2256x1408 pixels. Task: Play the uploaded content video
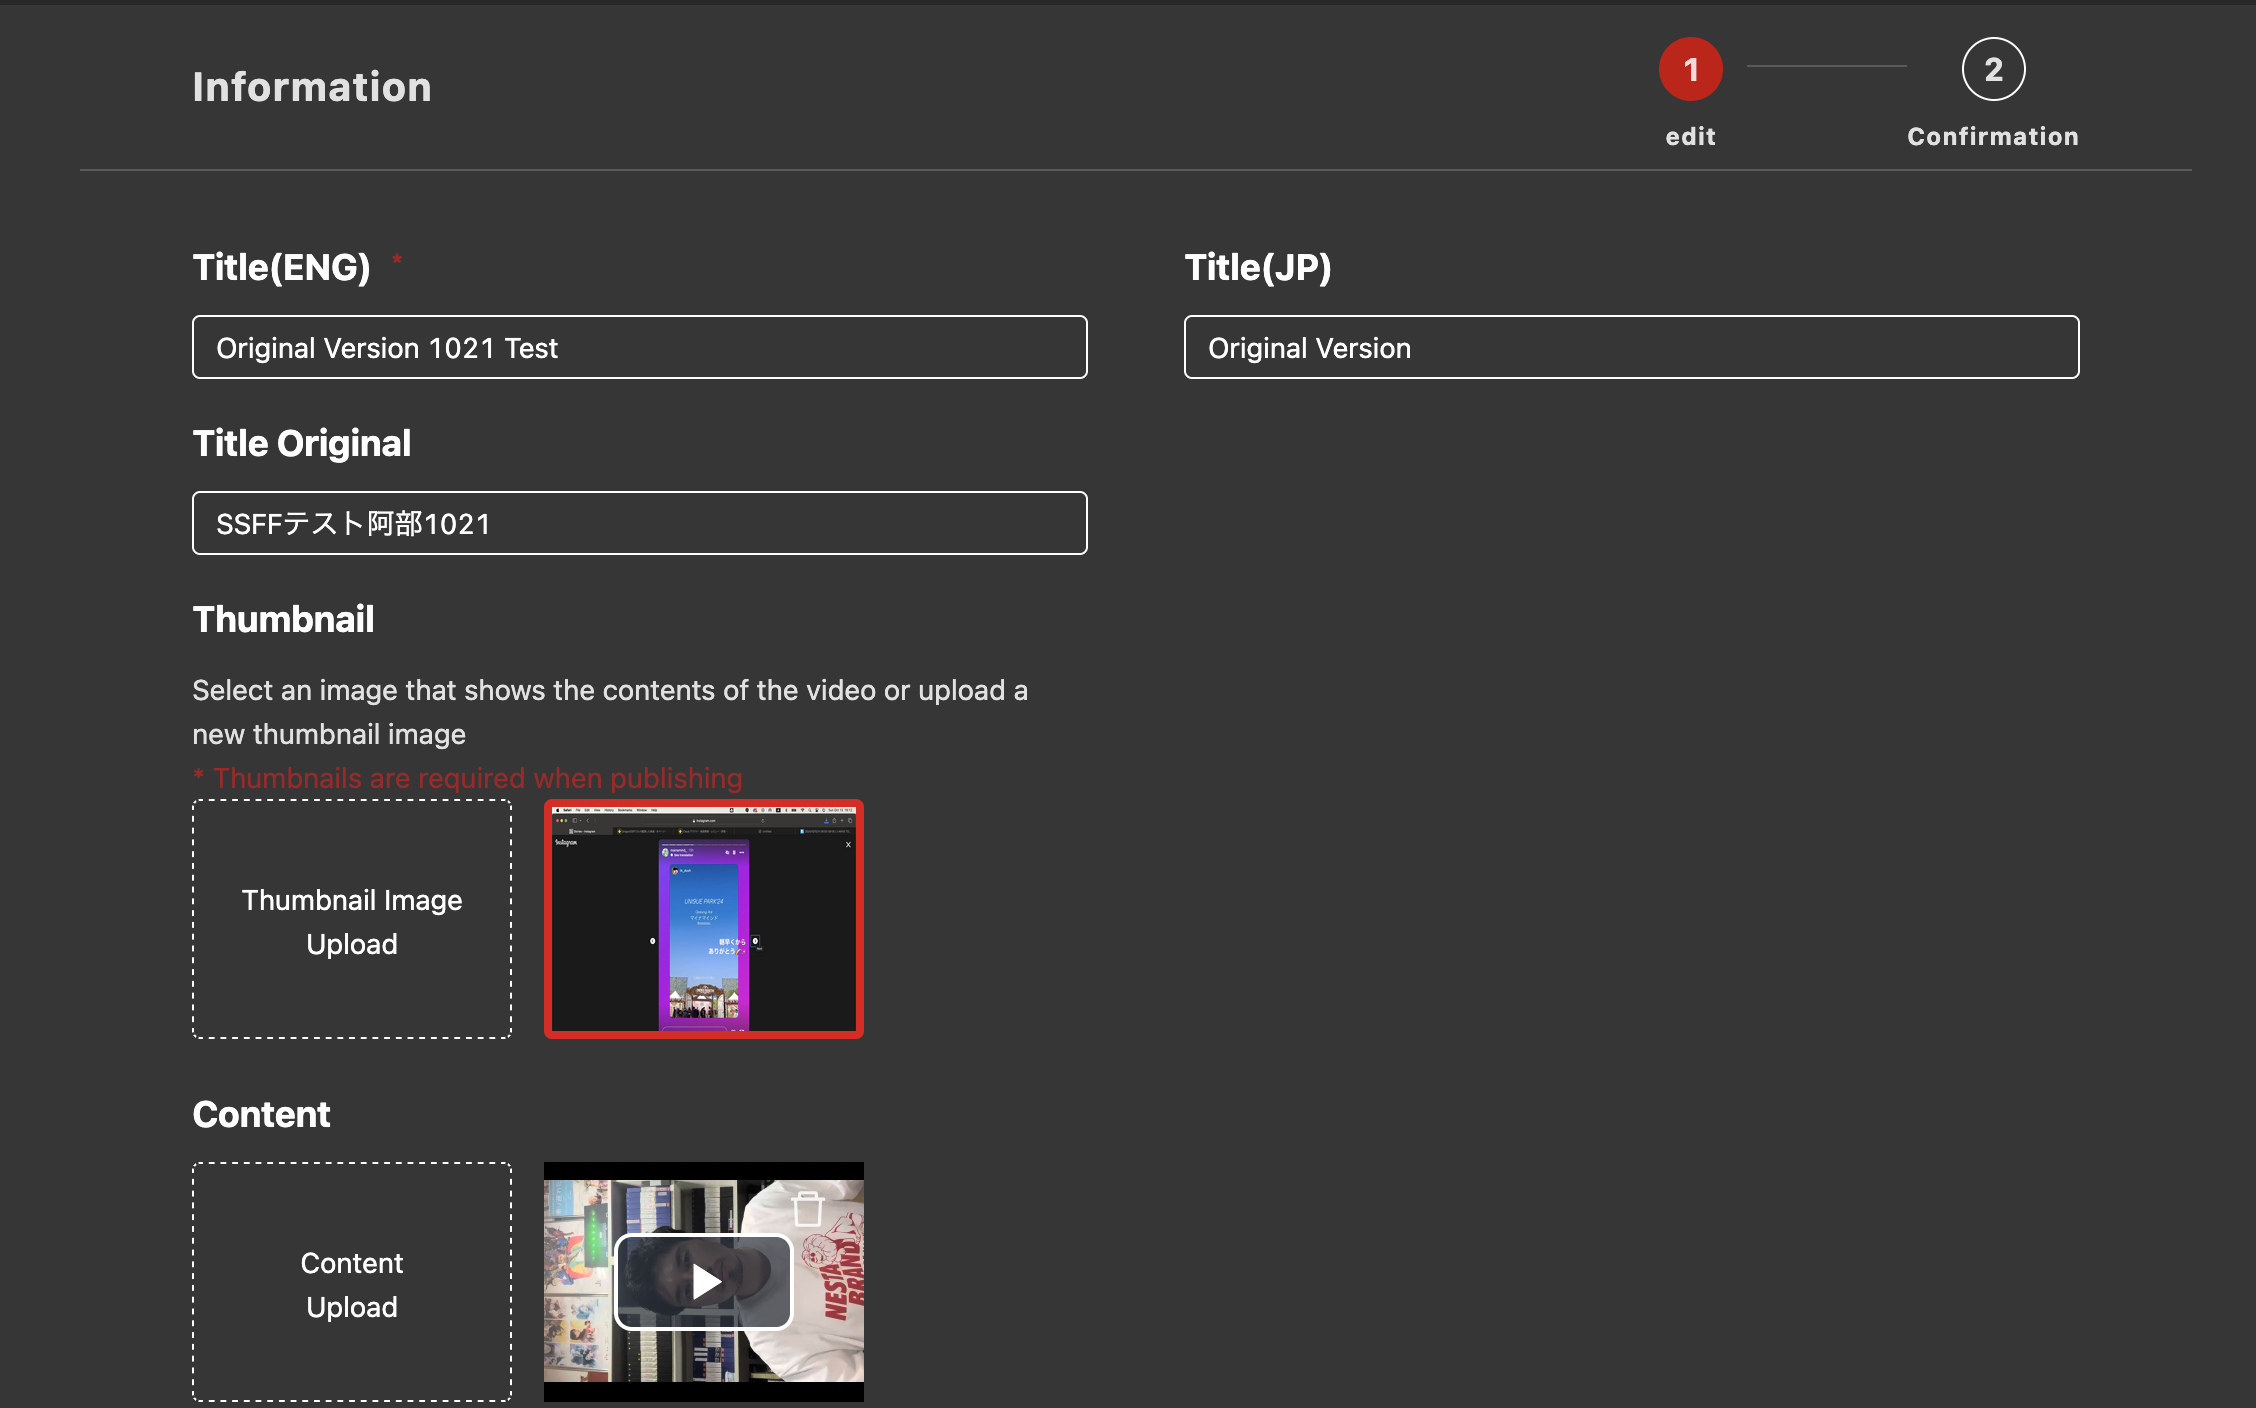(704, 1281)
